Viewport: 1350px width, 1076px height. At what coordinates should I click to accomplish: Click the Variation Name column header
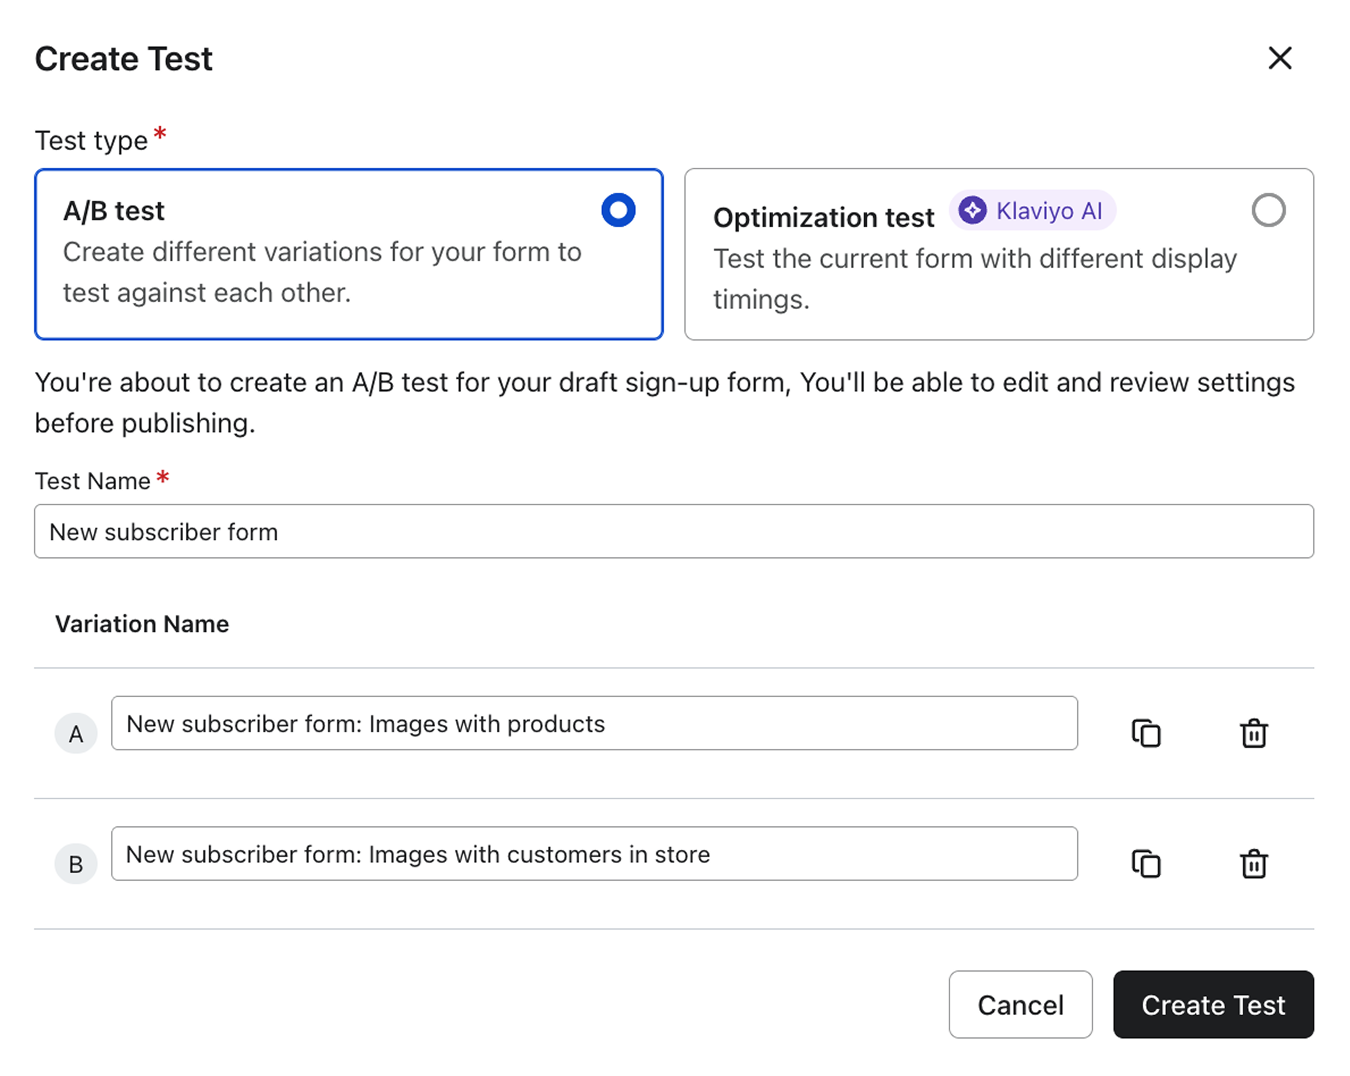pyautogui.click(x=142, y=624)
